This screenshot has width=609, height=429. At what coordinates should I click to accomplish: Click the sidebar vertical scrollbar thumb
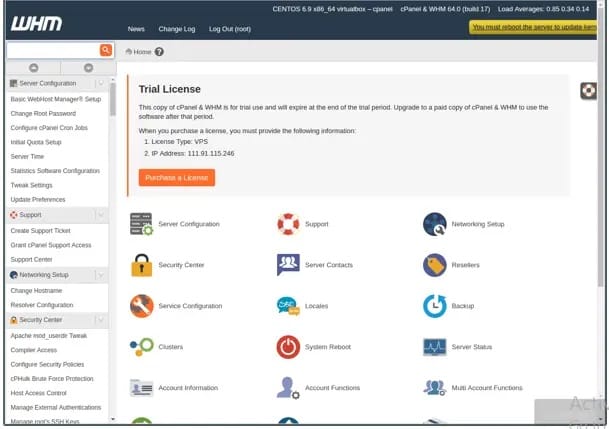(x=113, y=100)
